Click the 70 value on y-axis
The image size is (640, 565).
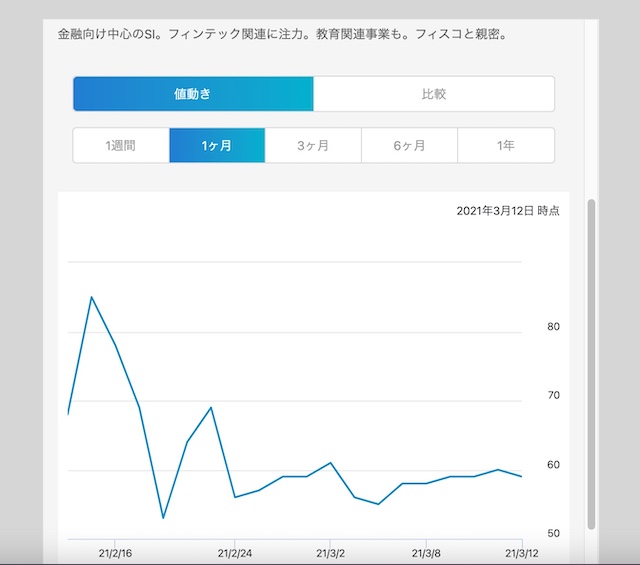coord(553,396)
